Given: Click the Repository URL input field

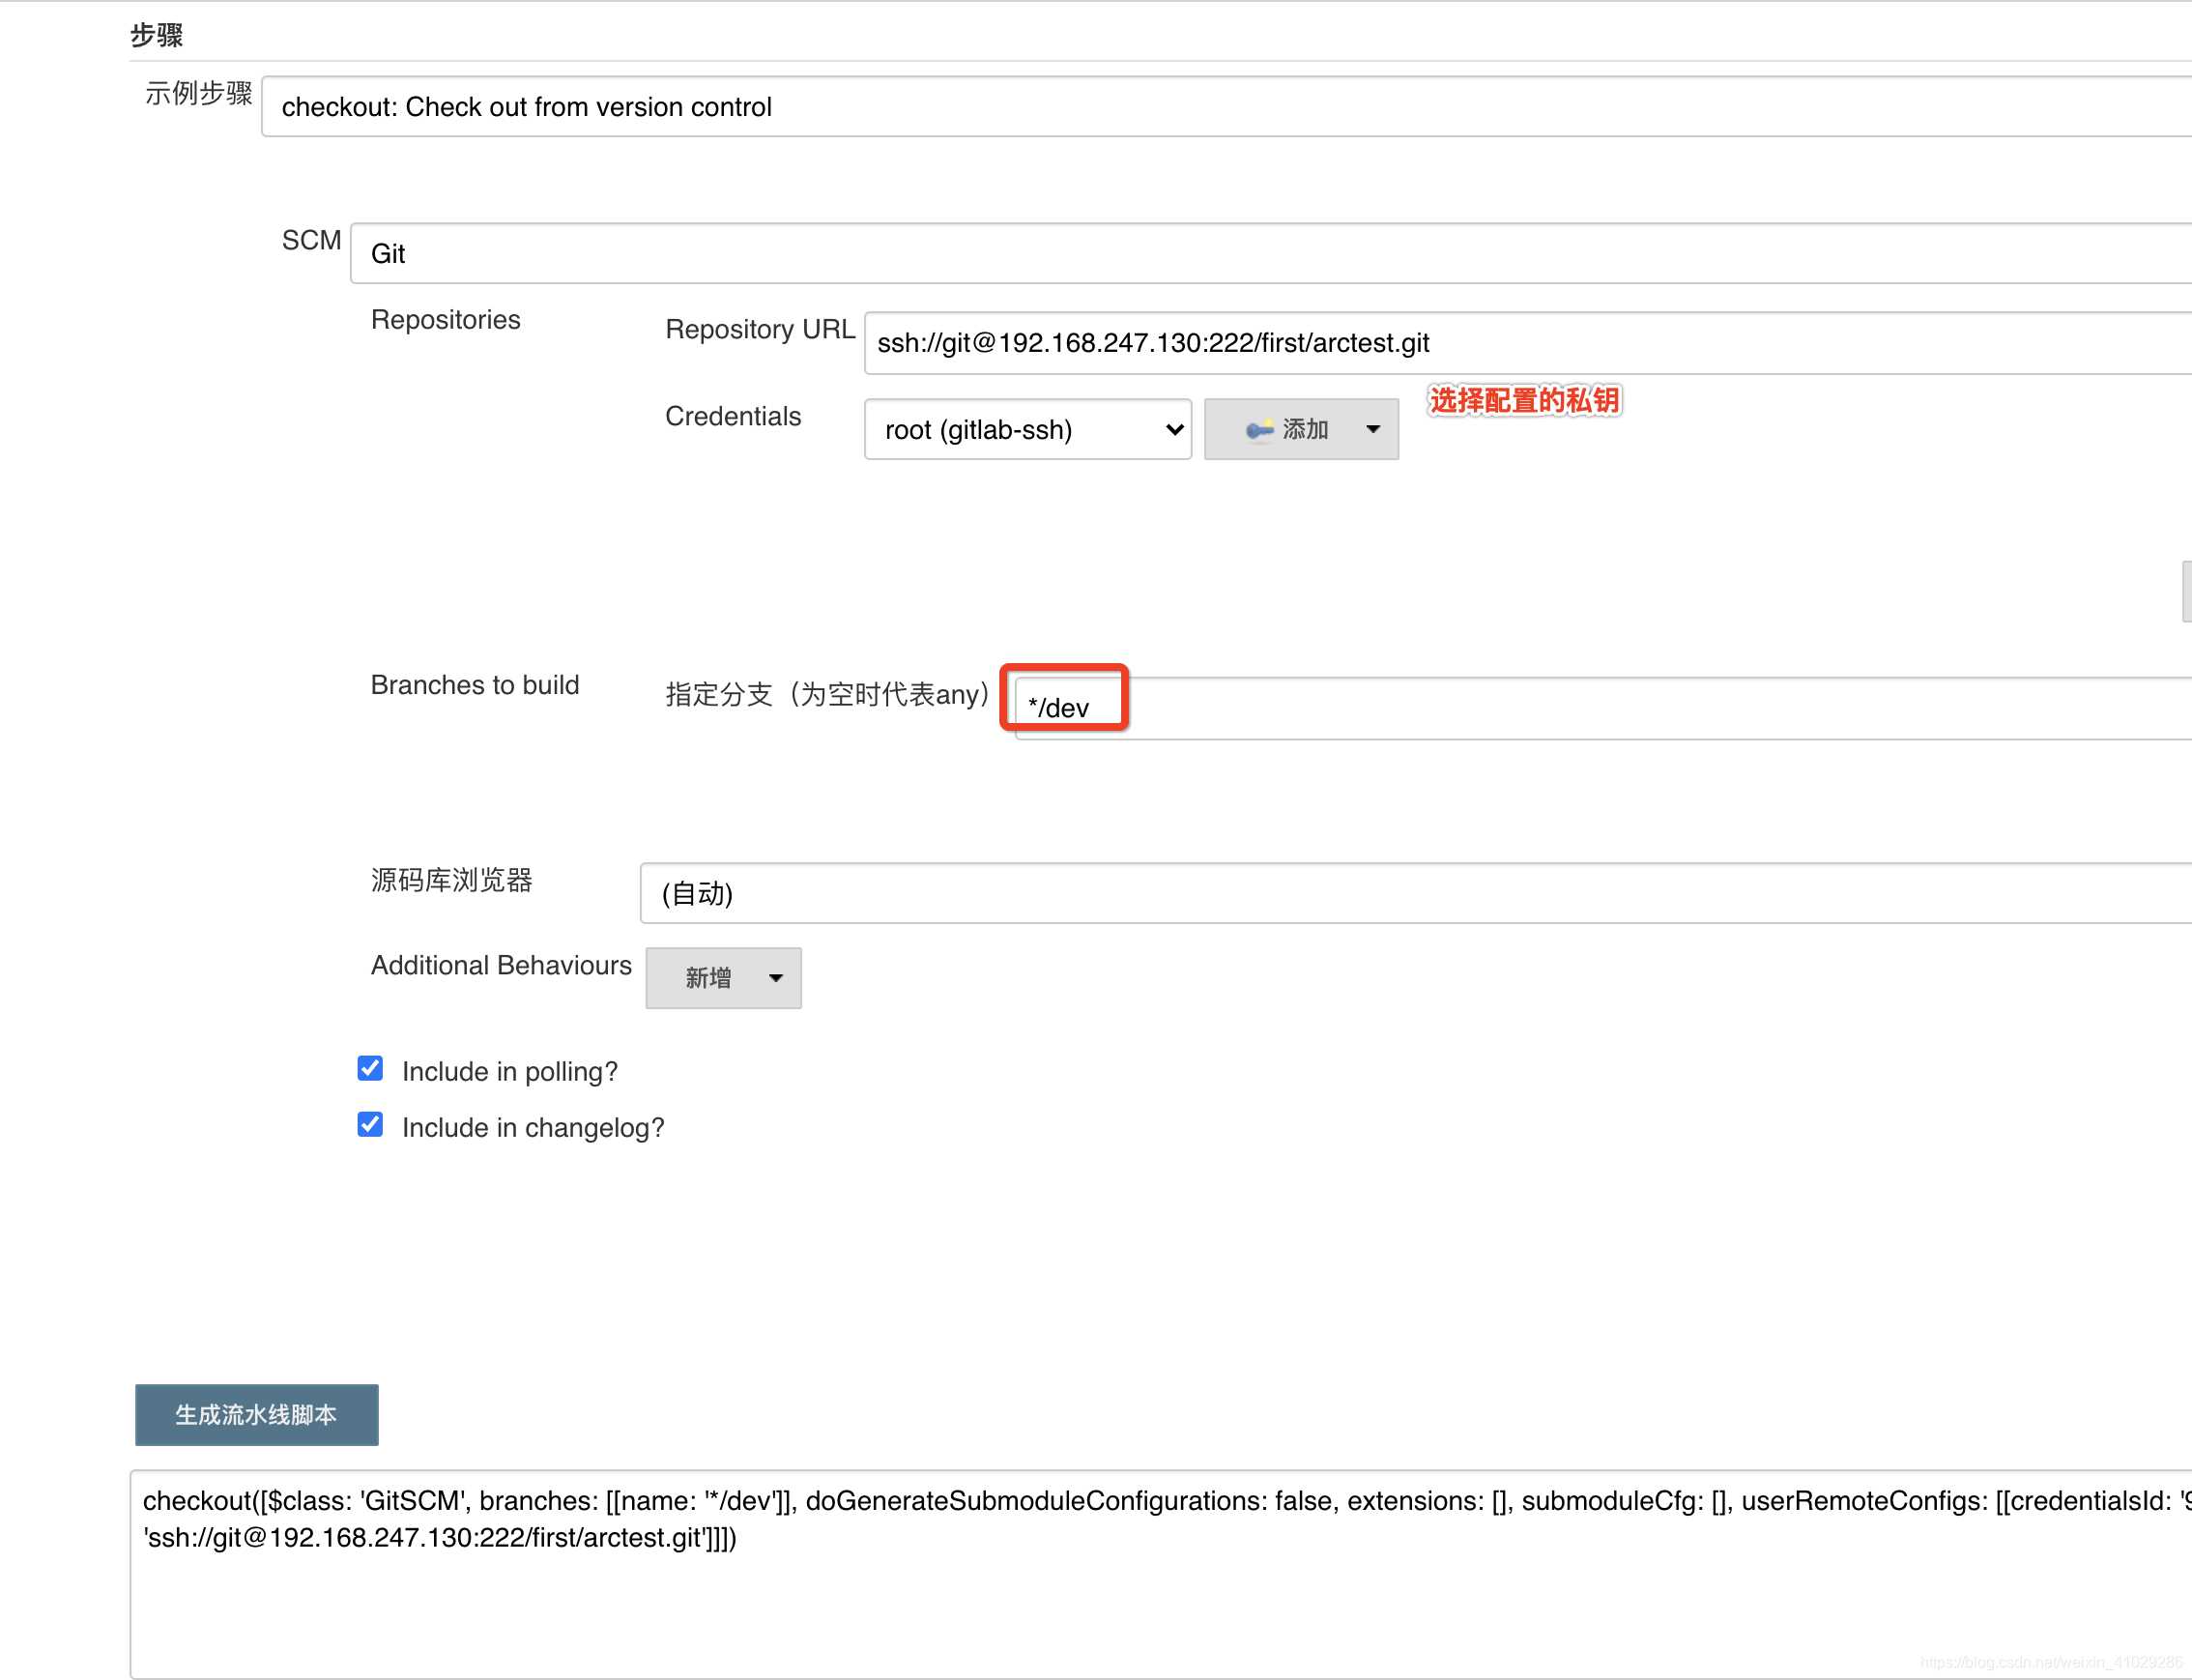Looking at the screenshot, I should (1528, 343).
